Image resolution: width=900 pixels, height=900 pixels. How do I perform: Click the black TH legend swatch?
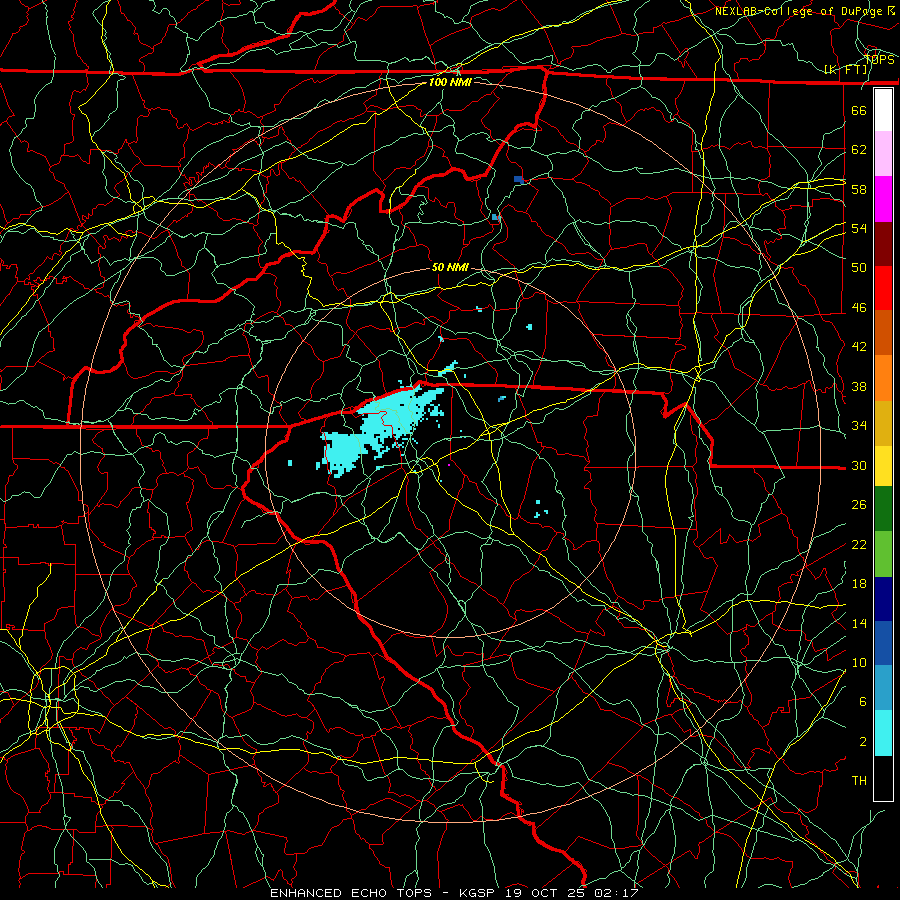tap(883, 778)
